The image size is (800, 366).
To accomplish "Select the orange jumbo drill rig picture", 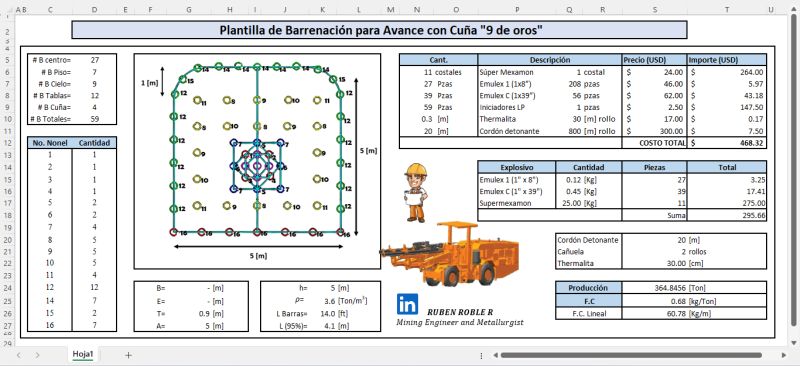I will coord(449,254).
